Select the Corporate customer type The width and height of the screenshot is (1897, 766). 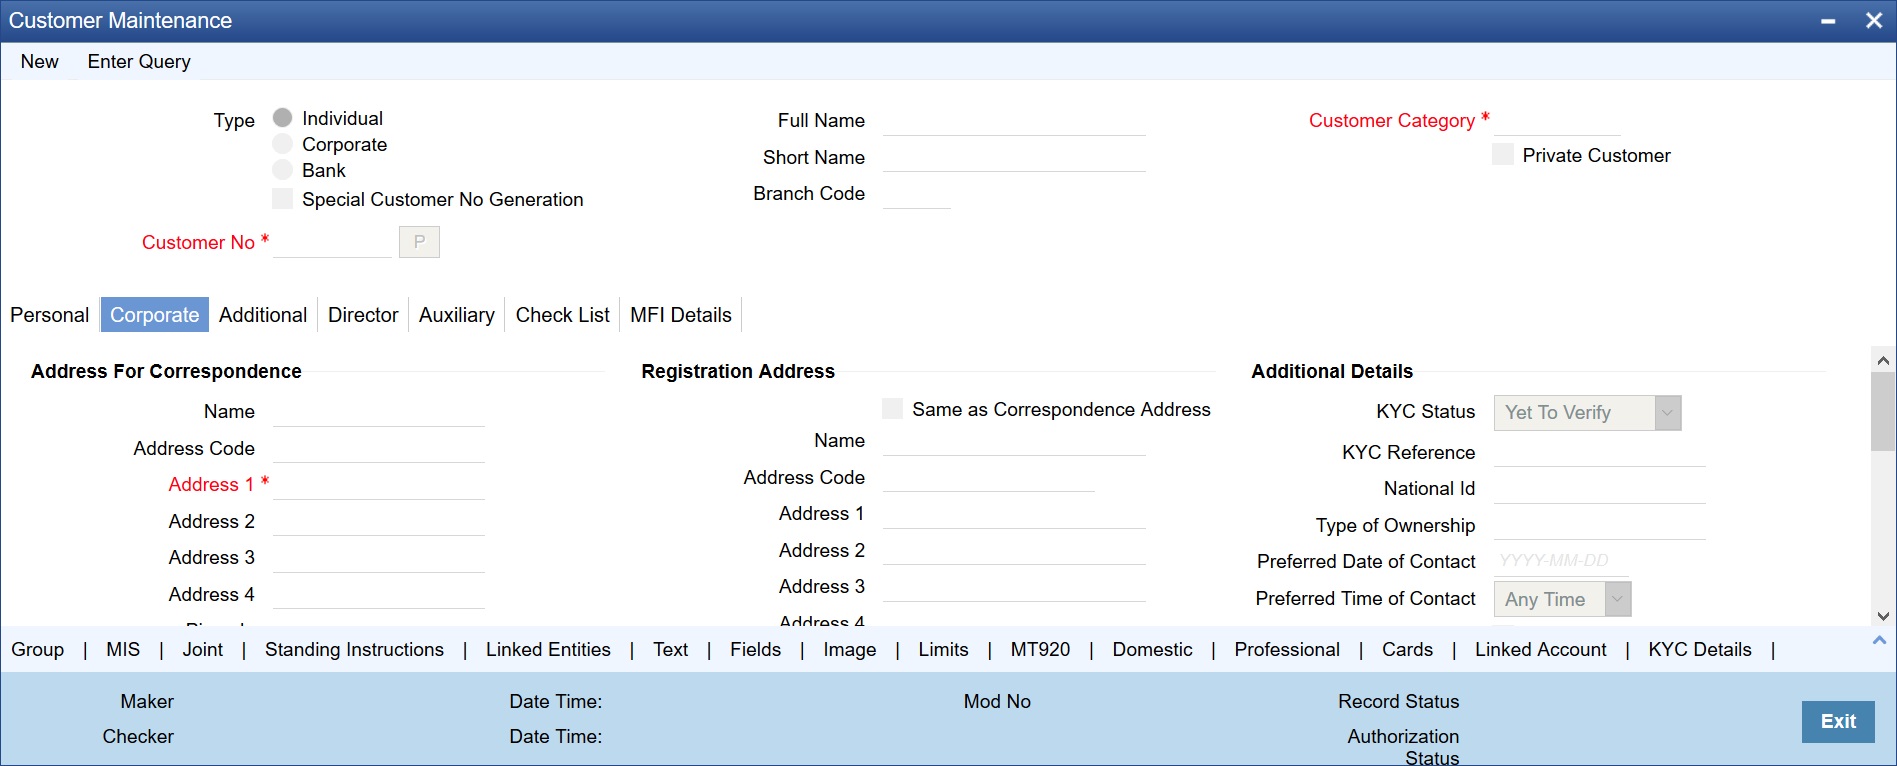click(x=283, y=144)
